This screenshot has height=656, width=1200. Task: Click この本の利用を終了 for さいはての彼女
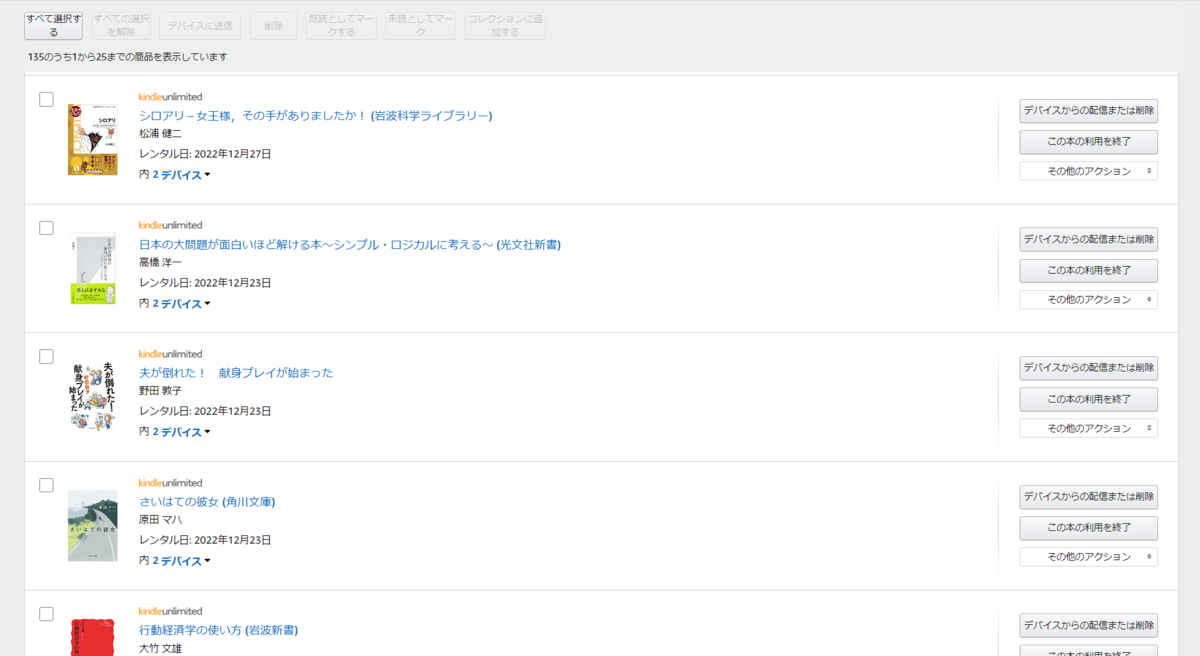pos(1089,528)
